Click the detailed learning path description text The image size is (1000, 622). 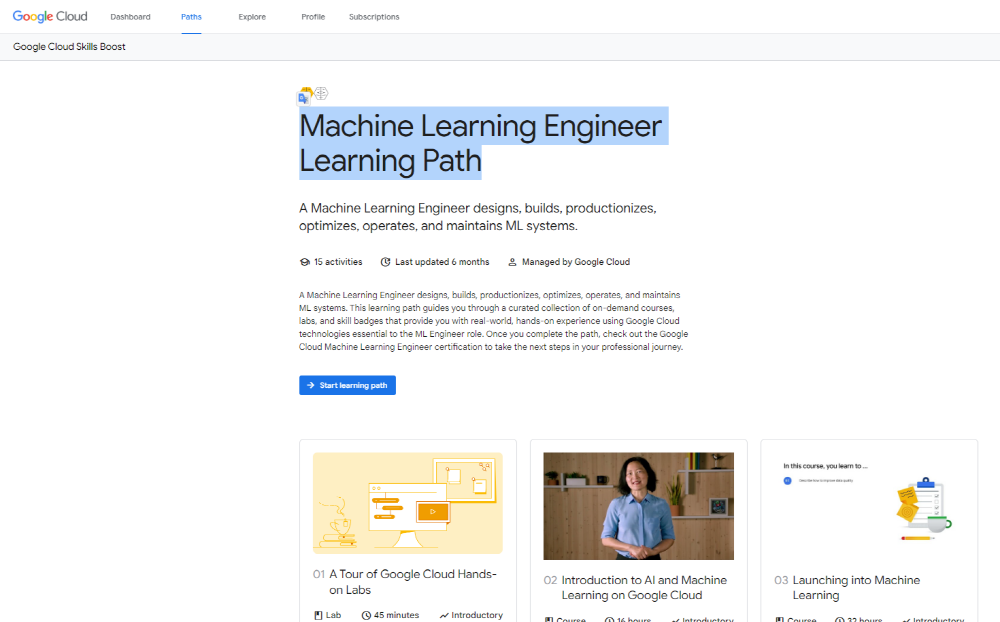pyautogui.click(x=494, y=321)
